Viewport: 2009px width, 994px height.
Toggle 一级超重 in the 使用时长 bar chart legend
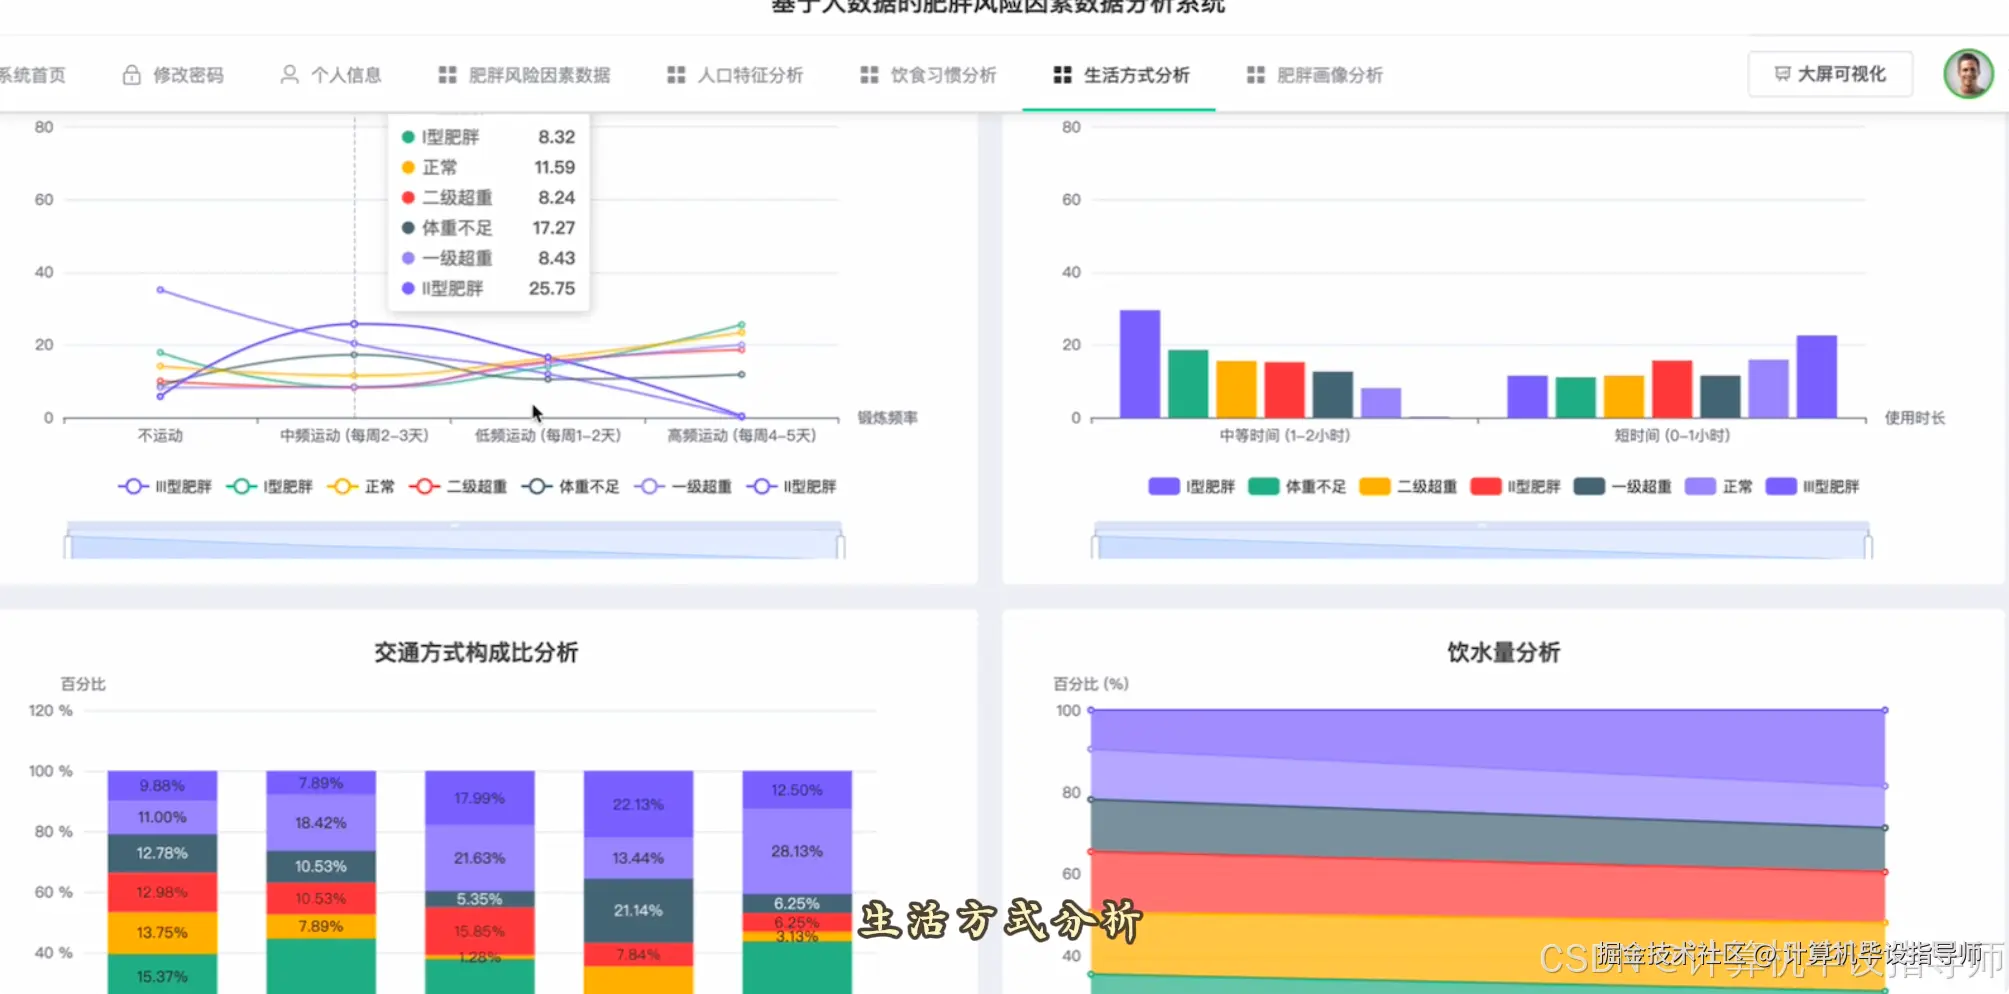click(x=1623, y=487)
